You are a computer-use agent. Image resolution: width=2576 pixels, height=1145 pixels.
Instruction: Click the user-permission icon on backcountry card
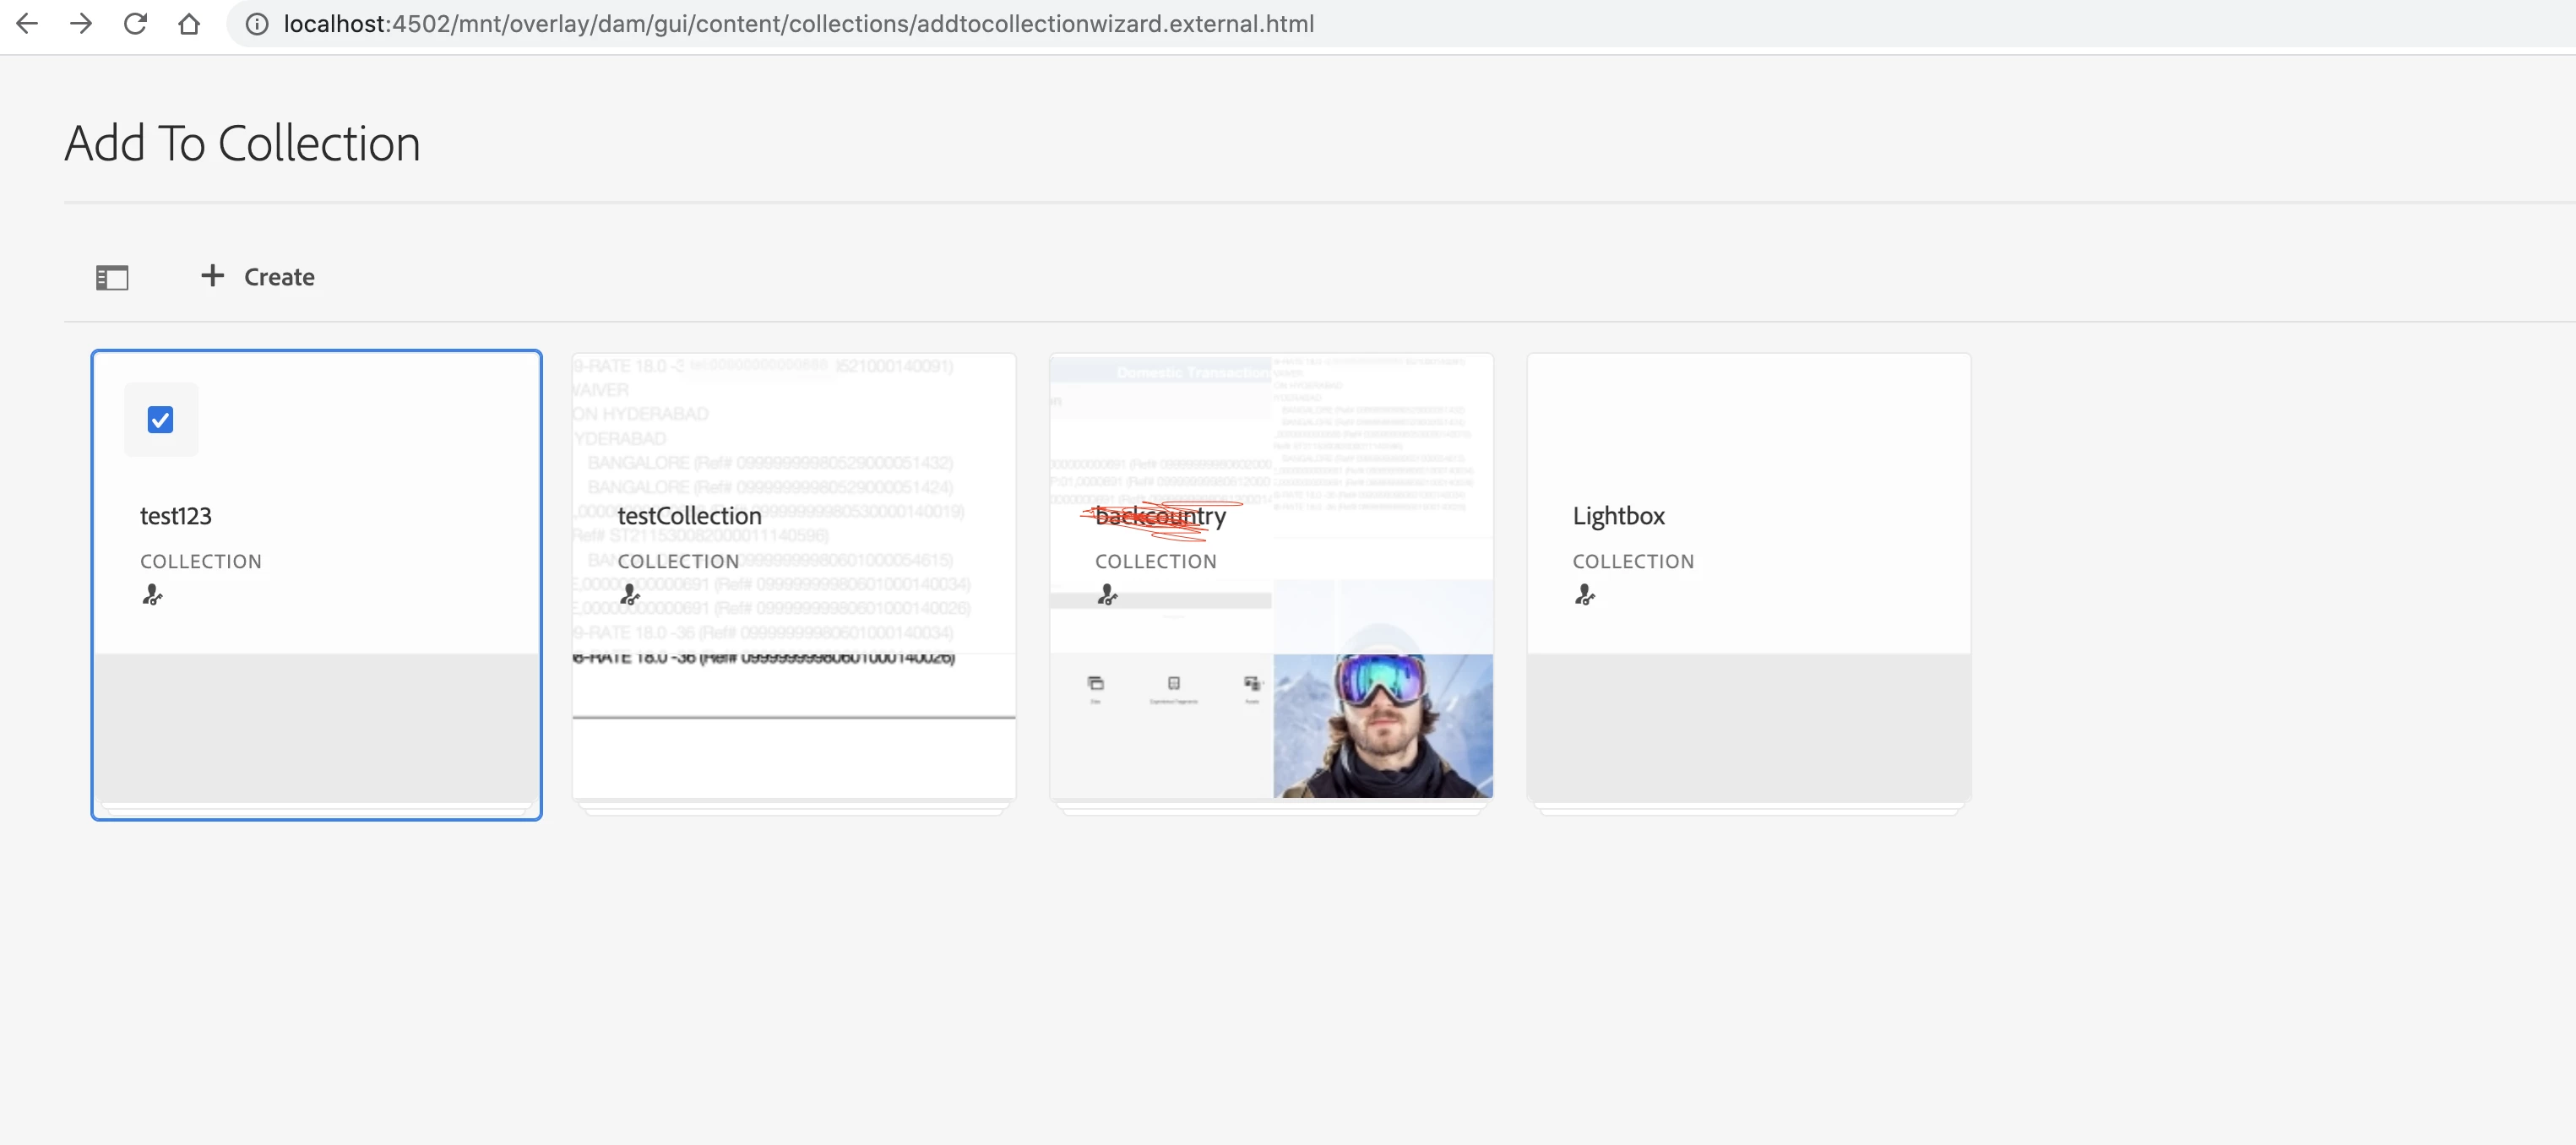click(1107, 595)
